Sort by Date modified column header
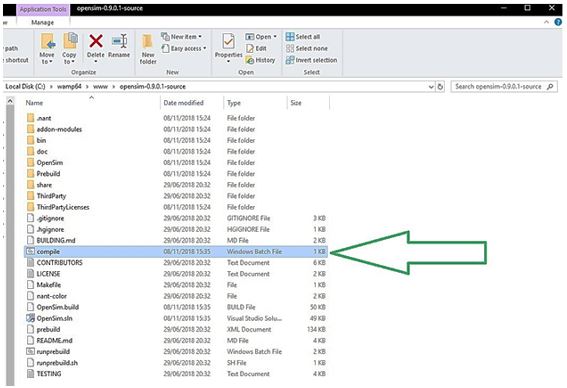The image size is (567, 388). coord(183,103)
